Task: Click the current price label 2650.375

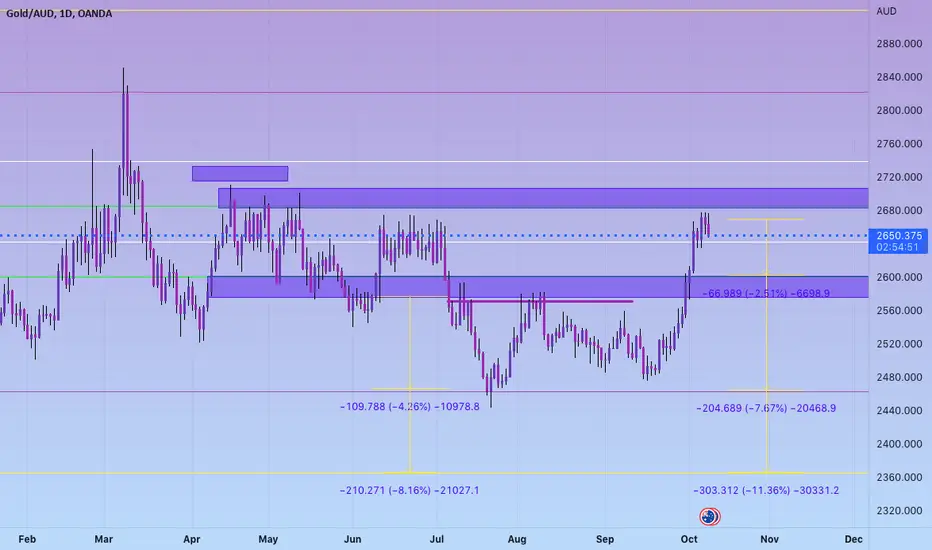Action: coord(899,235)
